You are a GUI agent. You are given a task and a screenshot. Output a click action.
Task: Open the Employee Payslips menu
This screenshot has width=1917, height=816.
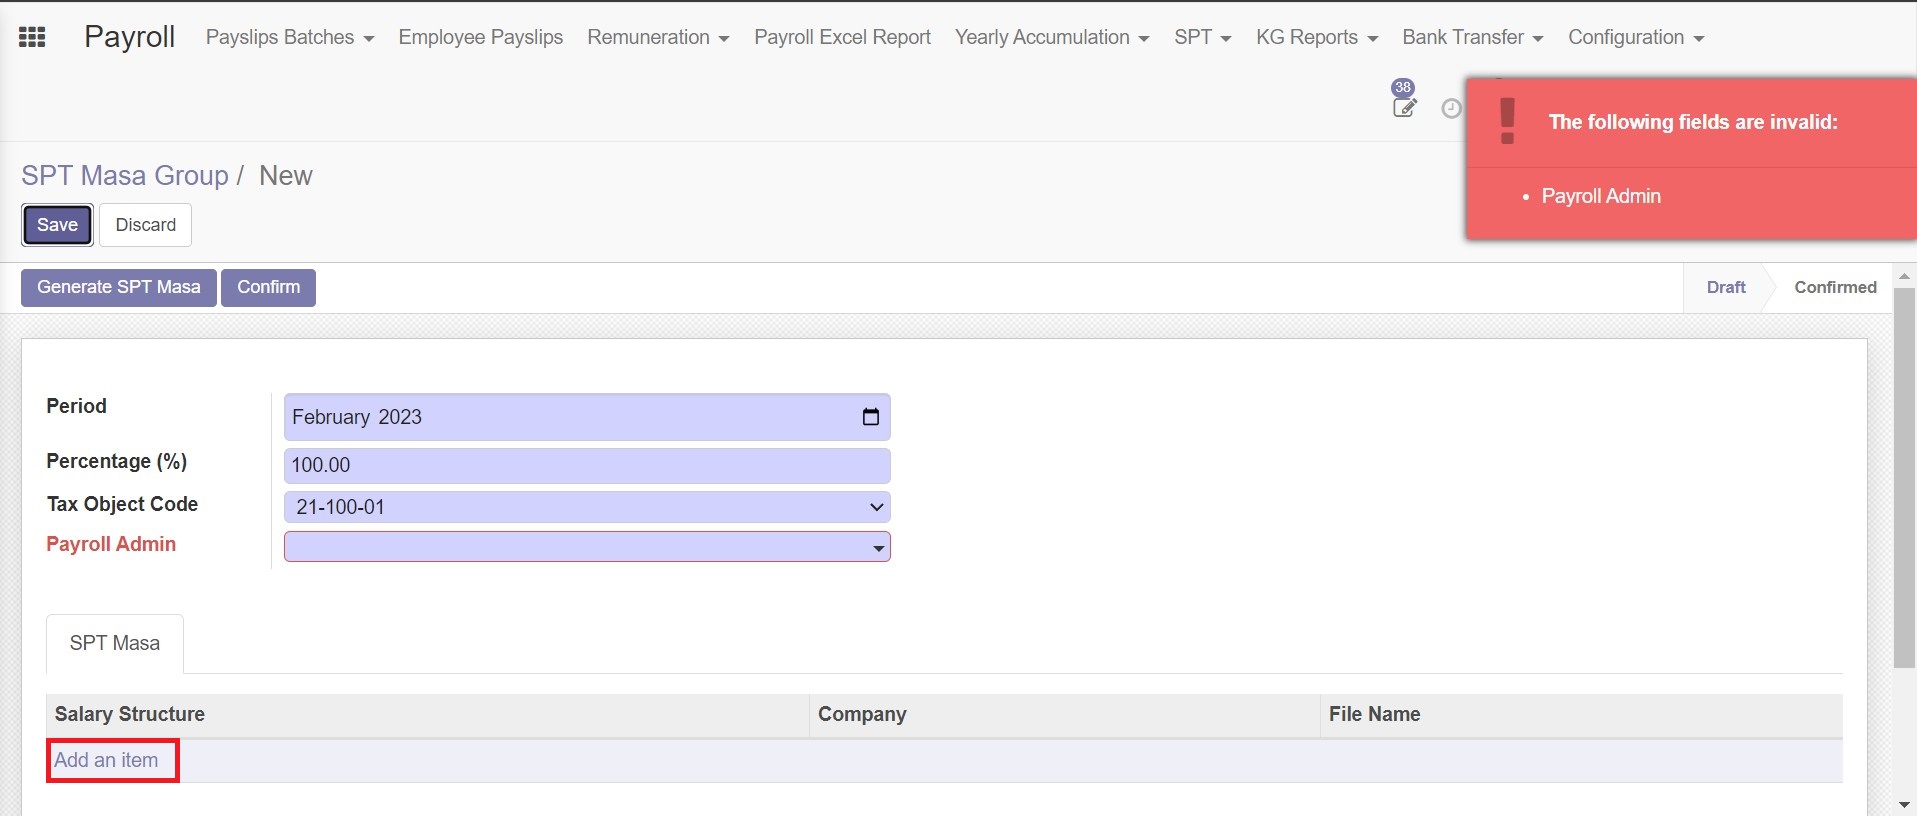coord(480,38)
